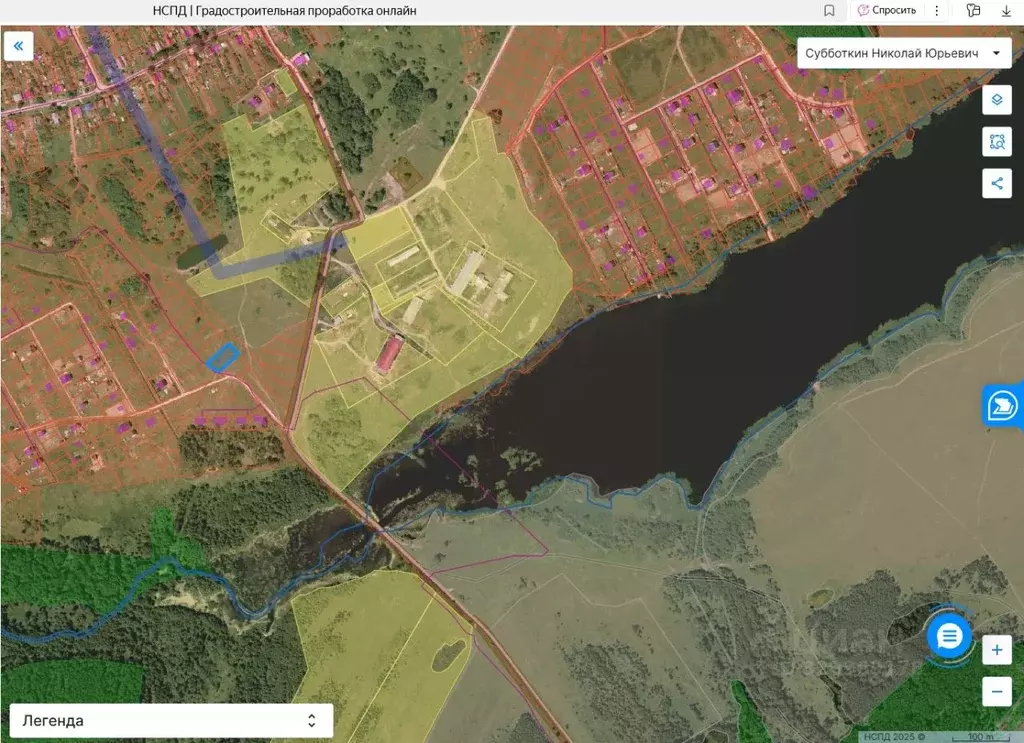1024x743 pixels.
Task: Open the map layers panel
Action: tap(996, 100)
